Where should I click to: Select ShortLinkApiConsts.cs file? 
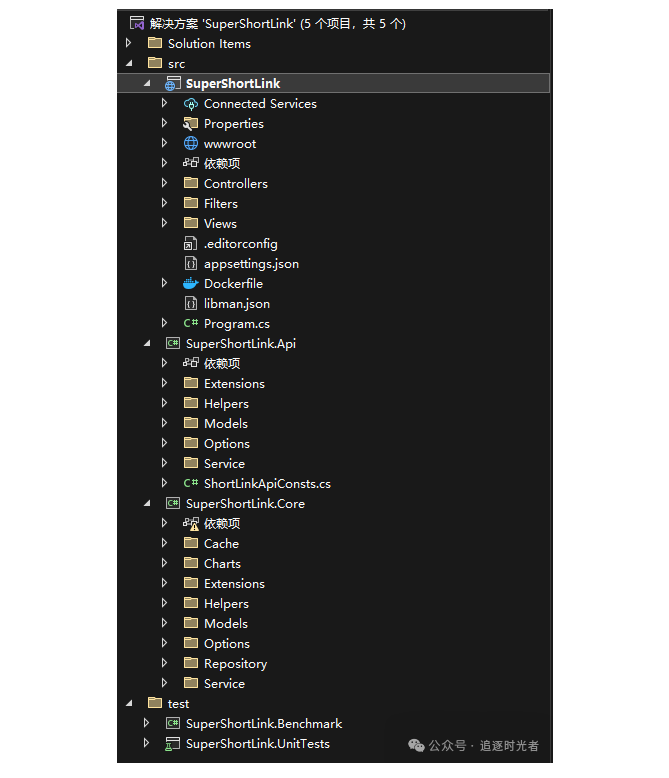[266, 484]
